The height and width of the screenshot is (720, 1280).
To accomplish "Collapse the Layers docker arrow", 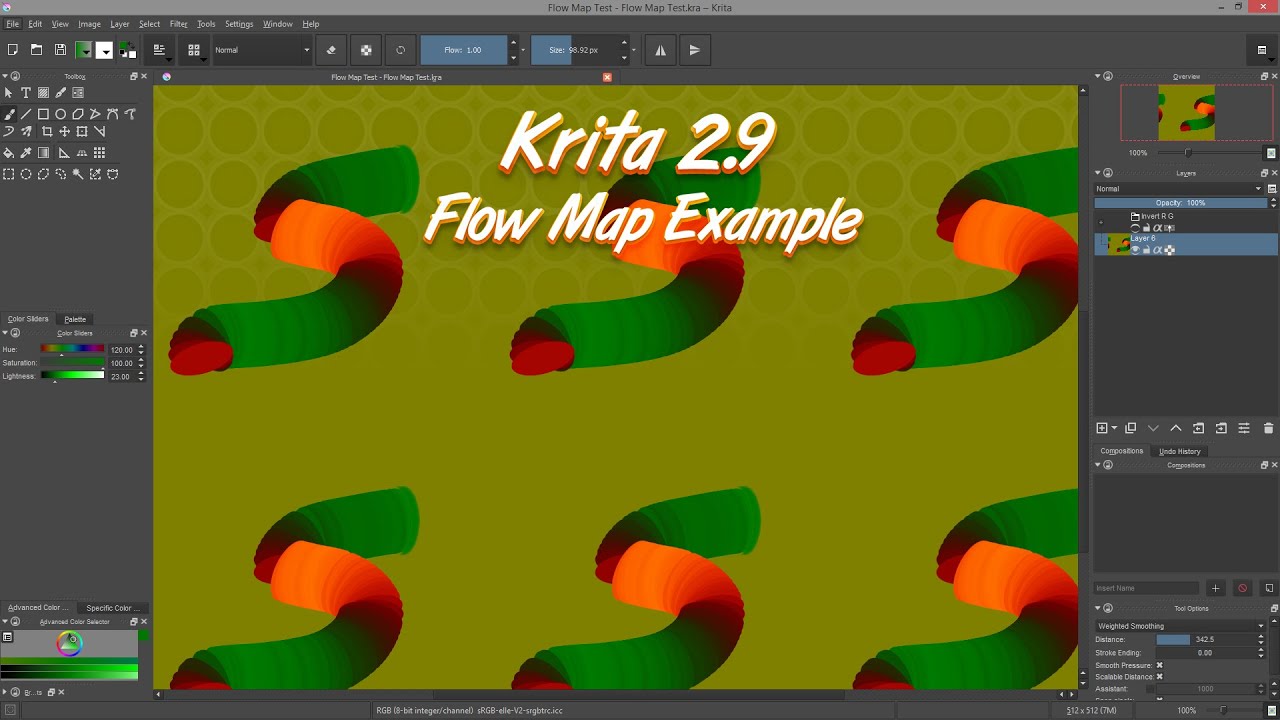I will pos(1097,173).
